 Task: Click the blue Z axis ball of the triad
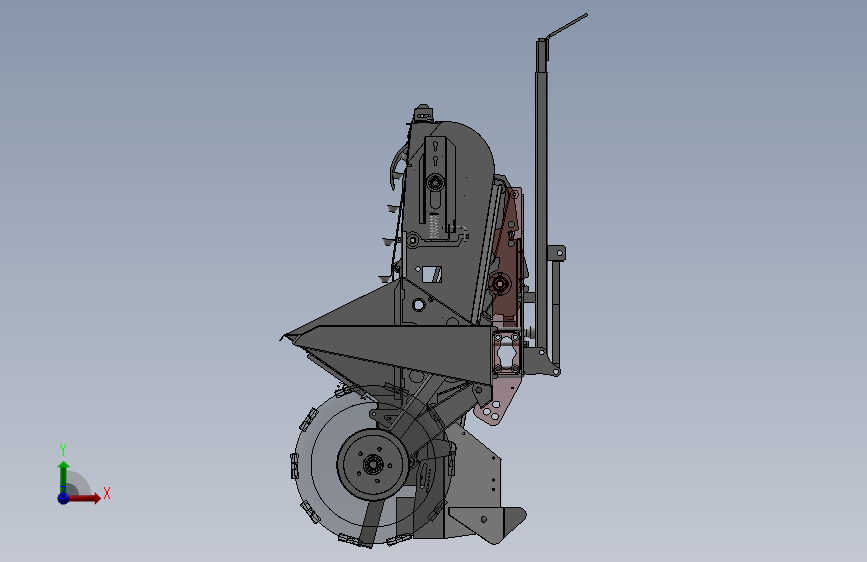point(63,498)
